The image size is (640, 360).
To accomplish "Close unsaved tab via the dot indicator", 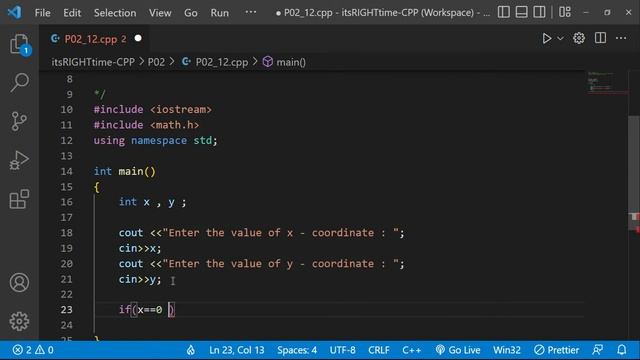I will [138, 38].
